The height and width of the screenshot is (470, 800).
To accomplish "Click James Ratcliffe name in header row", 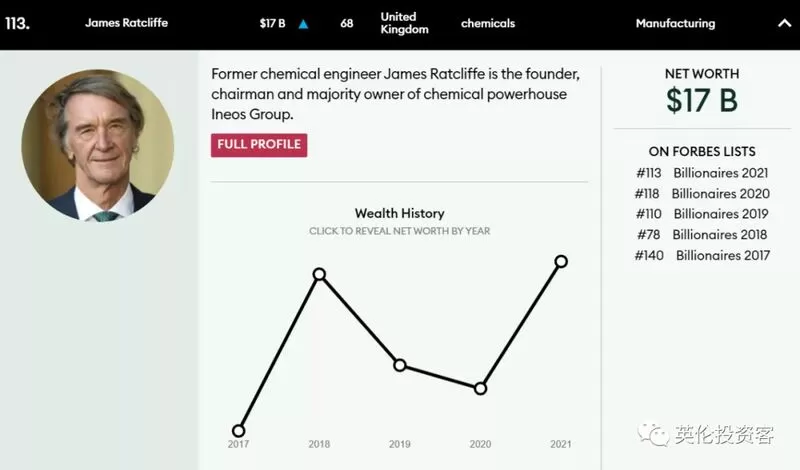I will [126, 23].
